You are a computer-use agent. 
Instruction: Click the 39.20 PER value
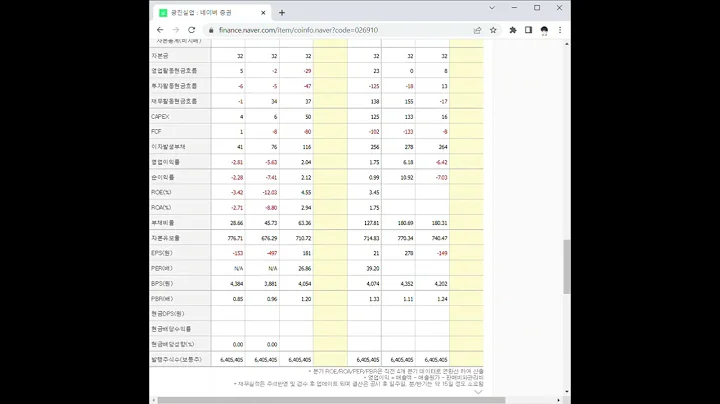coord(373,269)
